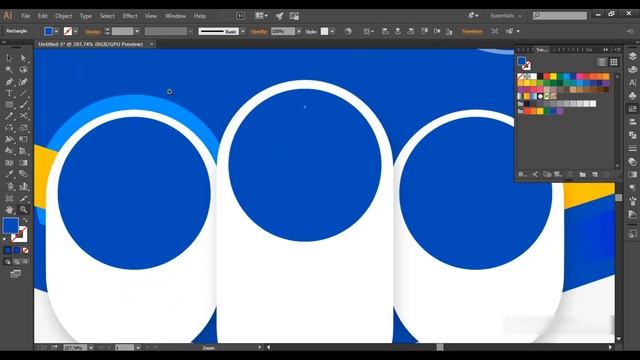Choose the Pencil tool
The height and width of the screenshot is (360, 640).
click(x=9, y=116)
